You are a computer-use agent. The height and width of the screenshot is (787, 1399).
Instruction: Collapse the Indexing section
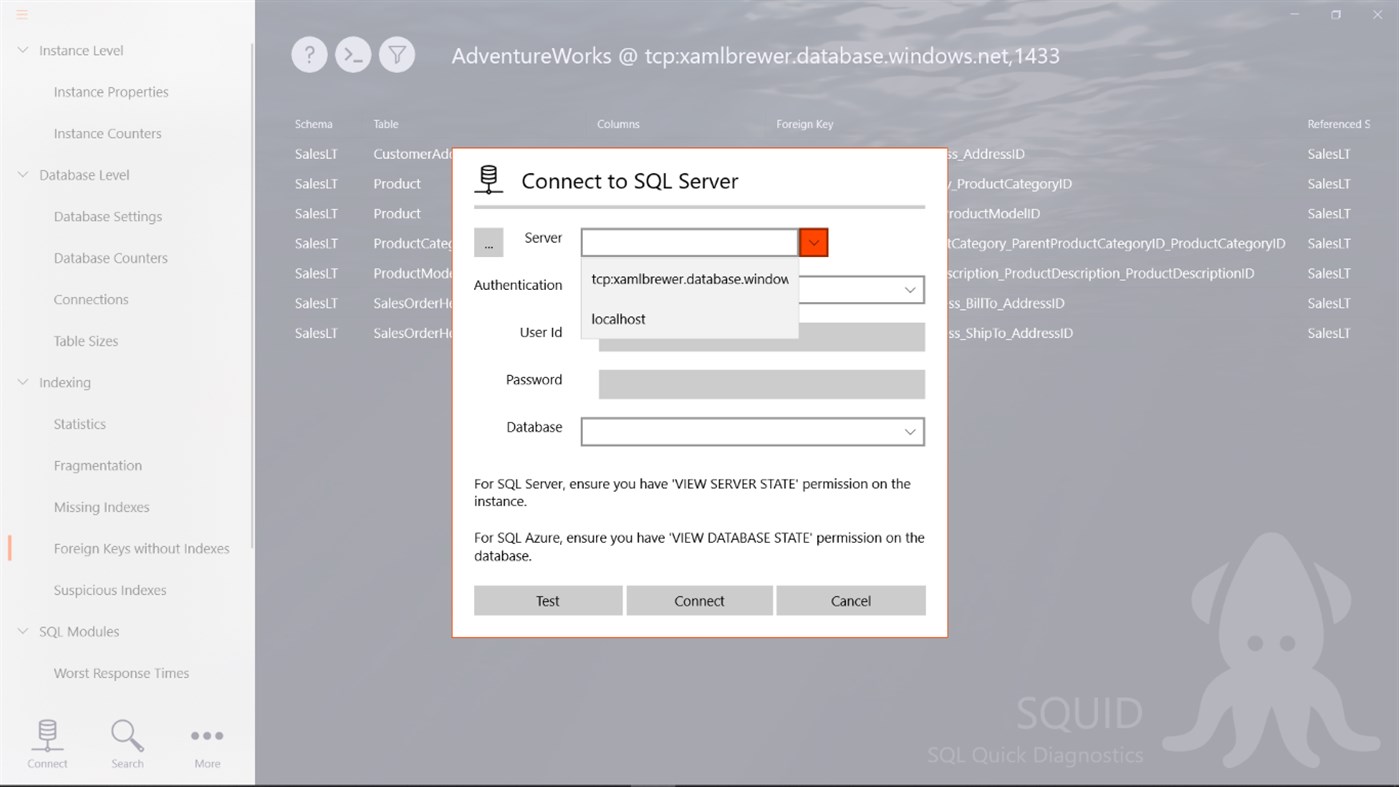coord(23,382)
